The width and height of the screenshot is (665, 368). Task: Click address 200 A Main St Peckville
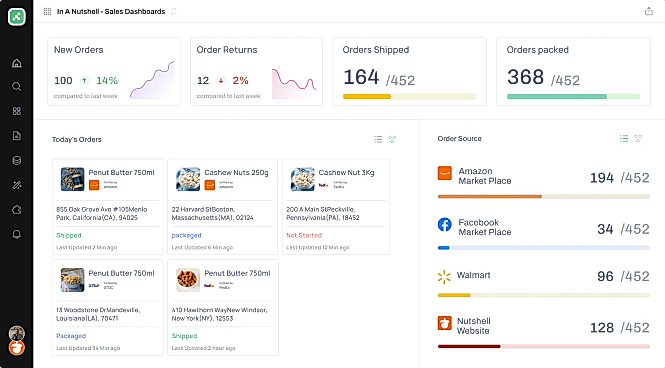coord(323,213)
